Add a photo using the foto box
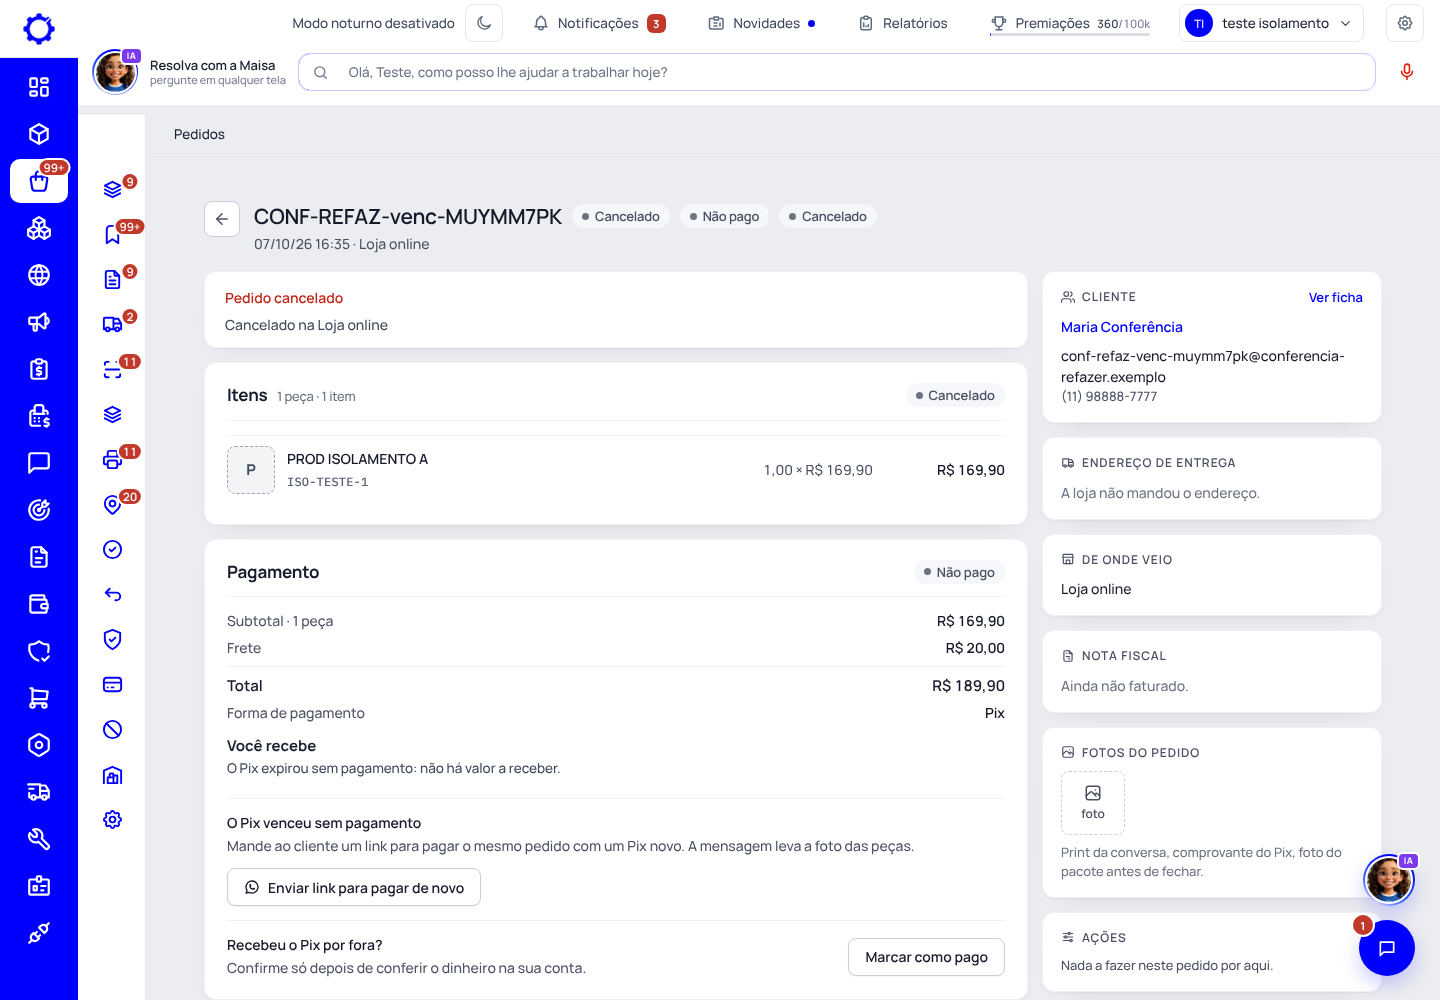 click(x=1093, y=803)
